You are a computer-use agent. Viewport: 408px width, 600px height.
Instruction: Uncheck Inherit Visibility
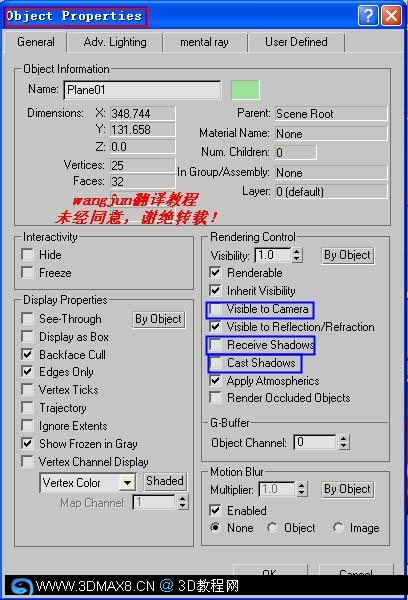coord(215,290)
